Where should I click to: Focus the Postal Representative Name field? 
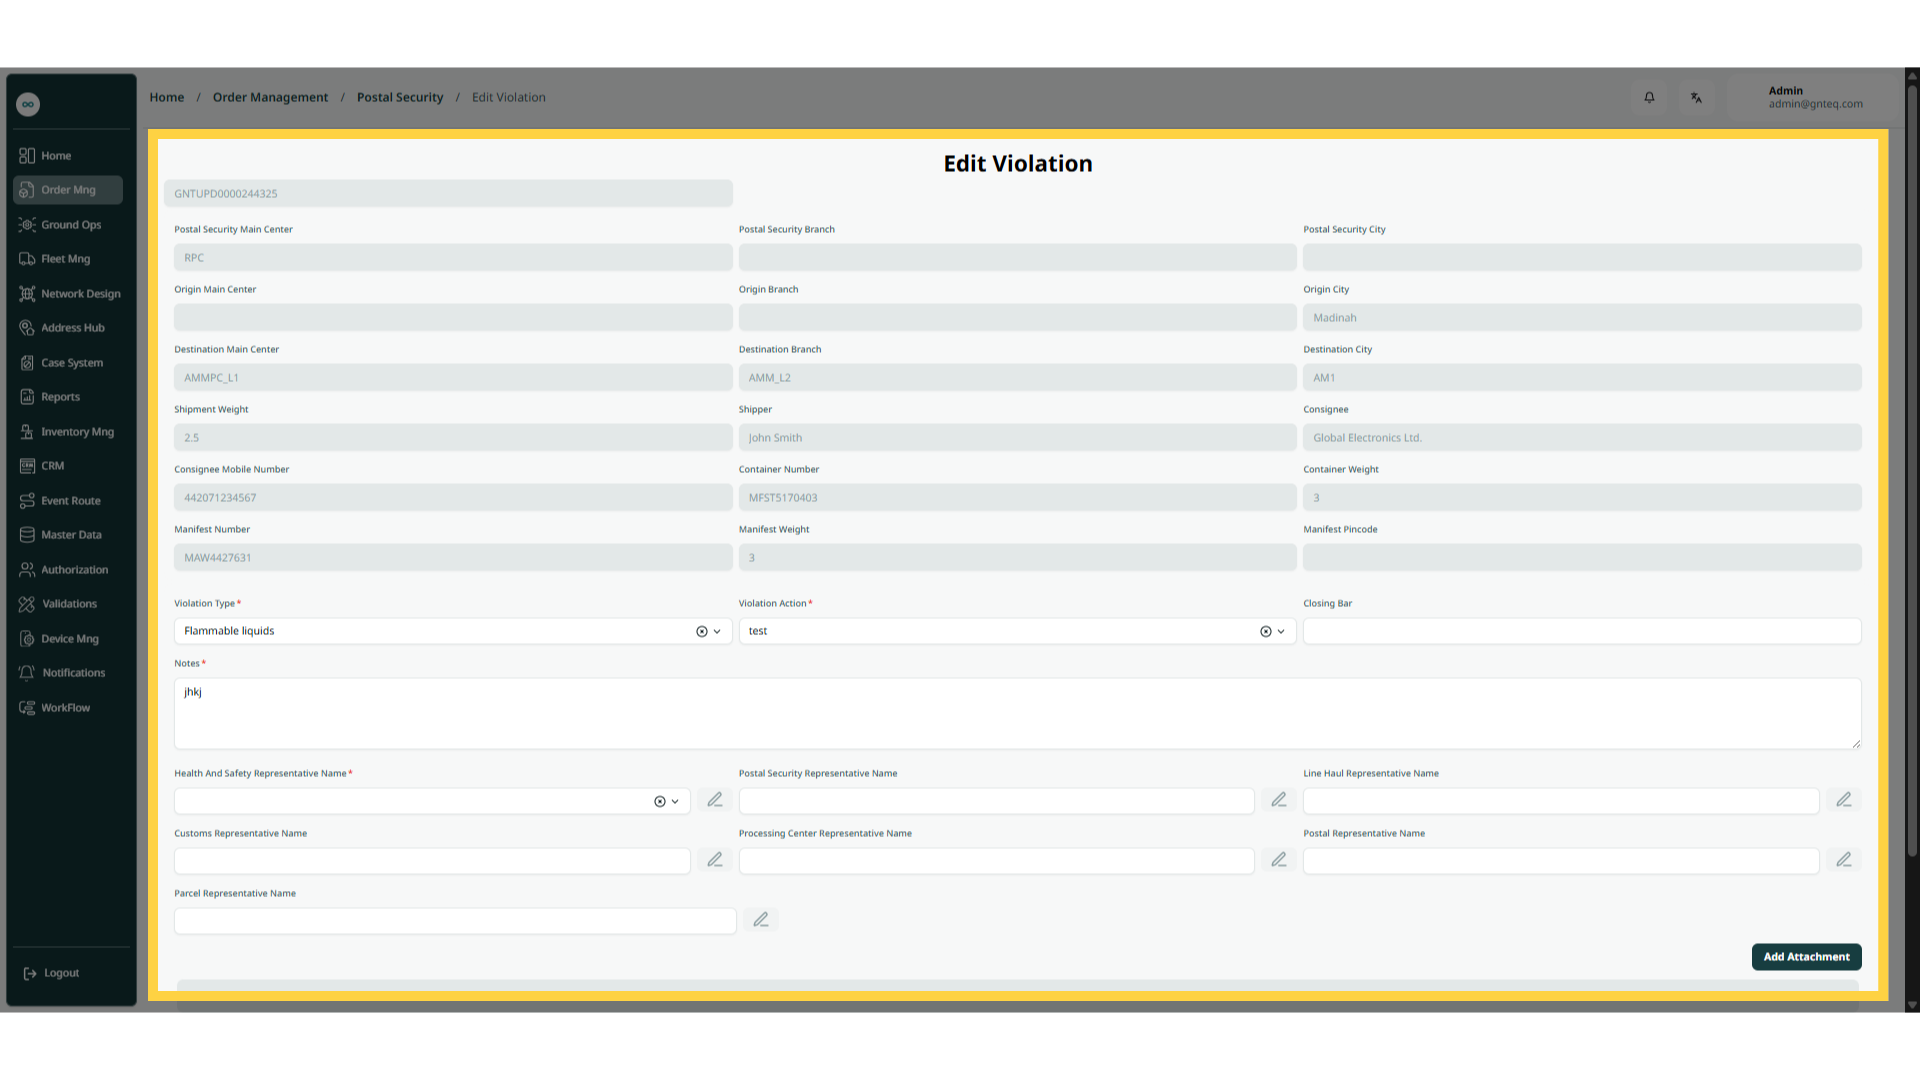1561,861
